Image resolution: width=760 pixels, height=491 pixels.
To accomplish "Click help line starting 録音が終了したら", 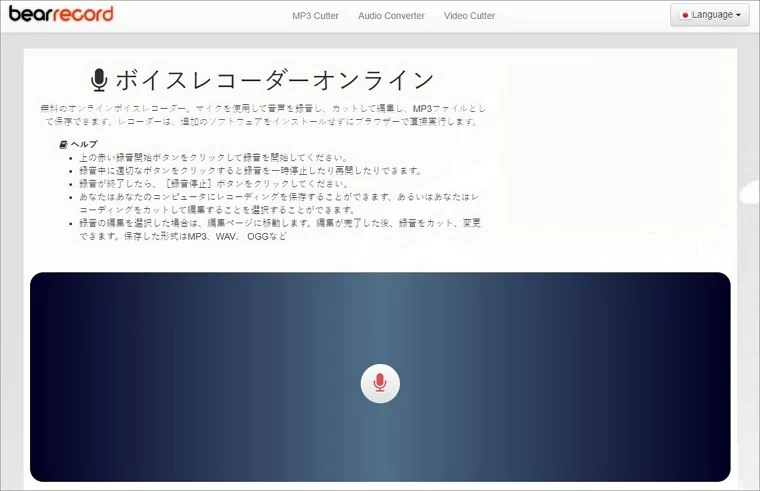I will [213, 184].
